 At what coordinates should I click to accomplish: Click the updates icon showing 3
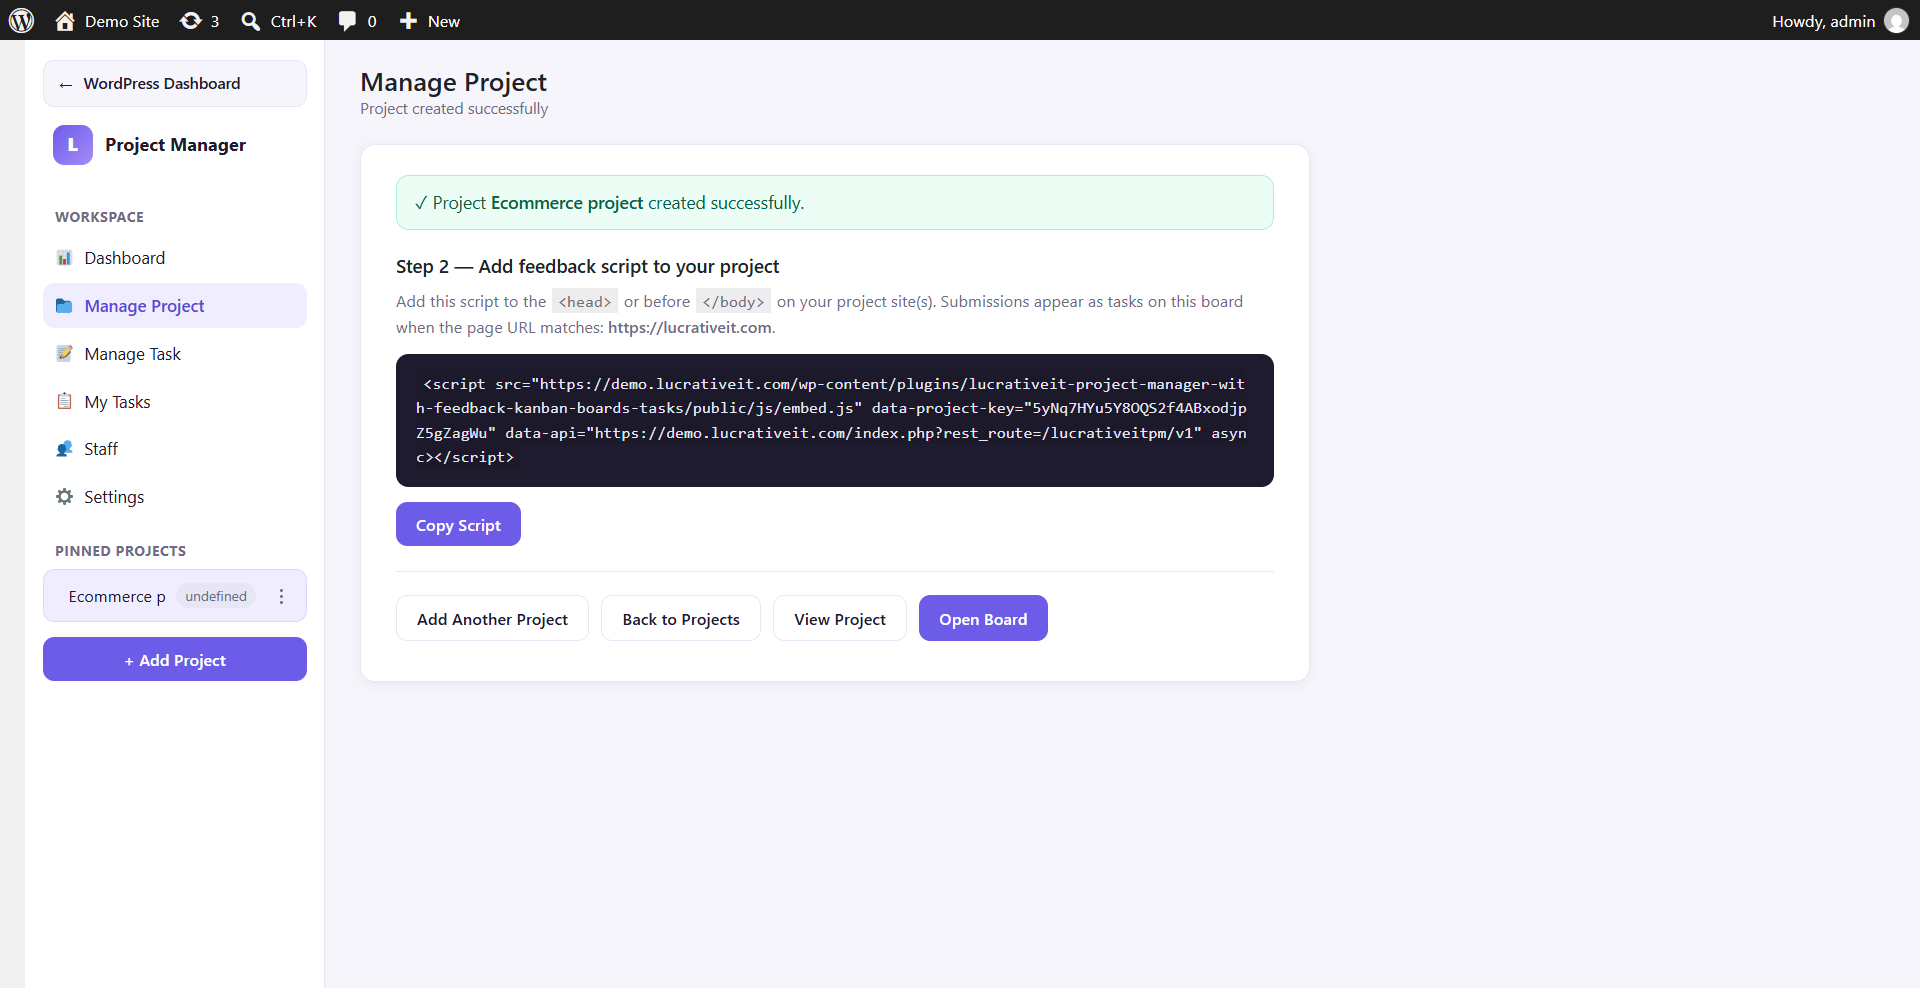coord(191,21)
